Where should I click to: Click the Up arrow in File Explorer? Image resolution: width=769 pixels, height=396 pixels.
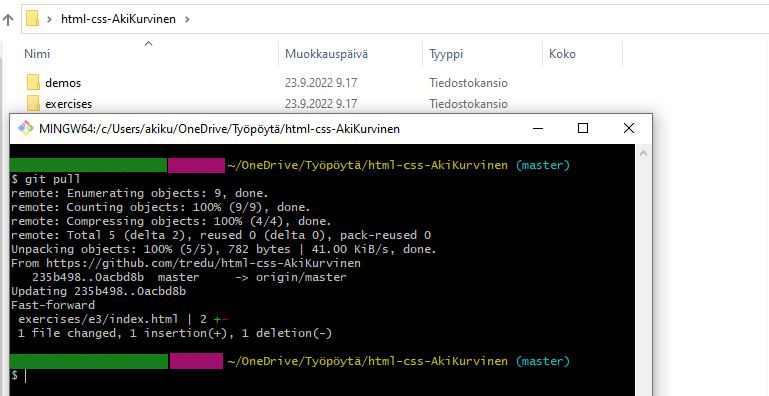[x=7, y=20]
